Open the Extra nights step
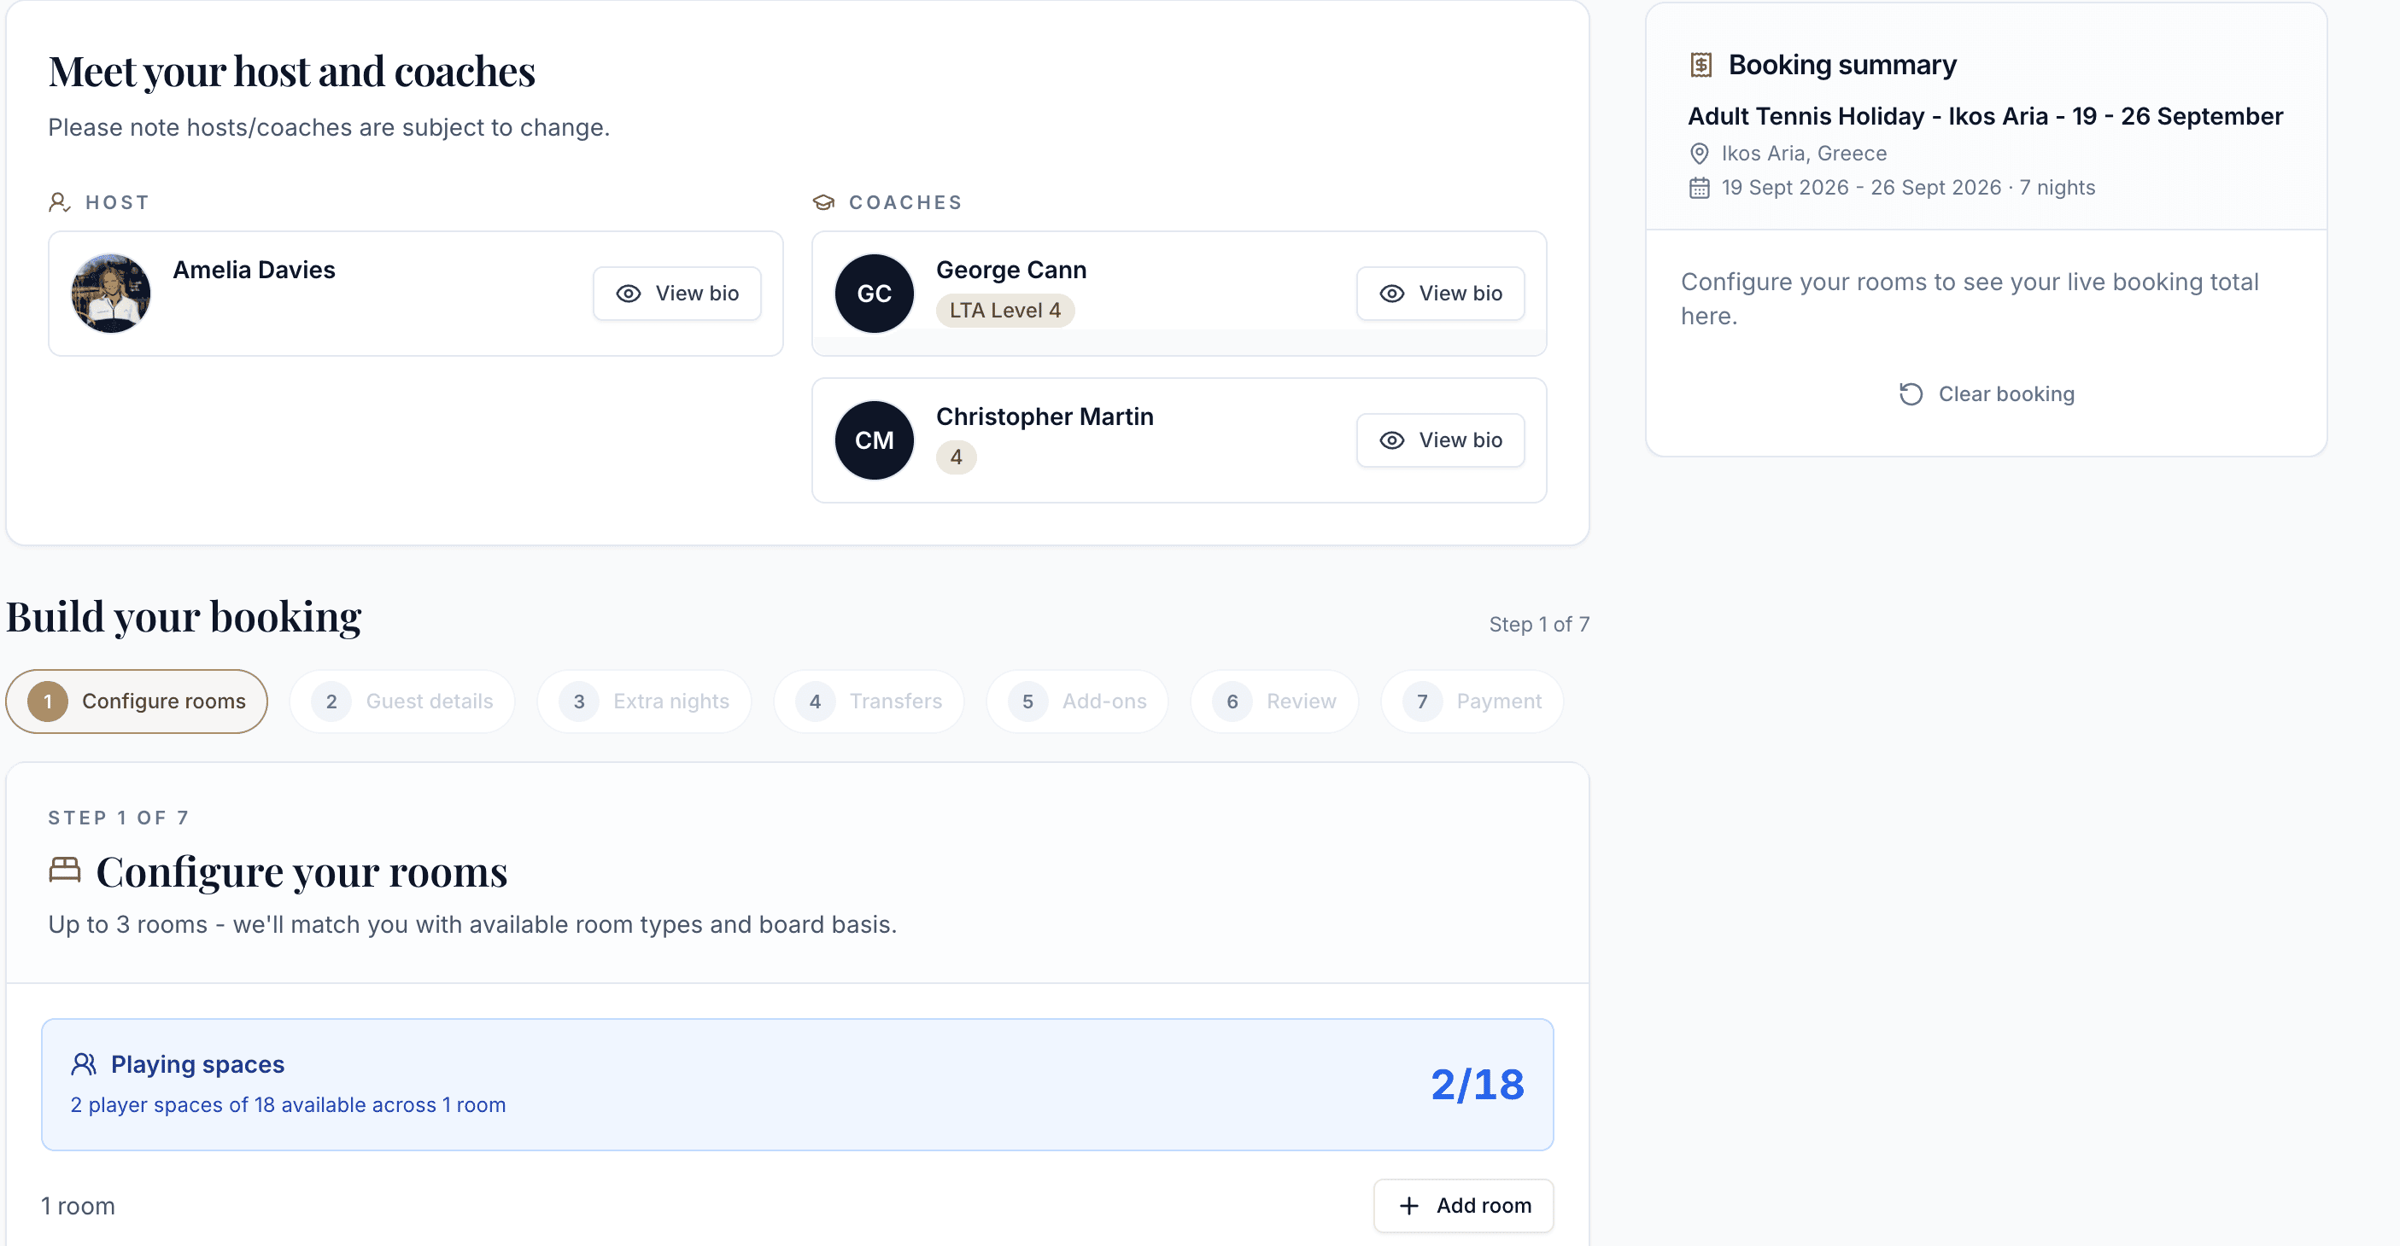The width and height of the screenshot is (2400, 1246). [x=645, y=701]
